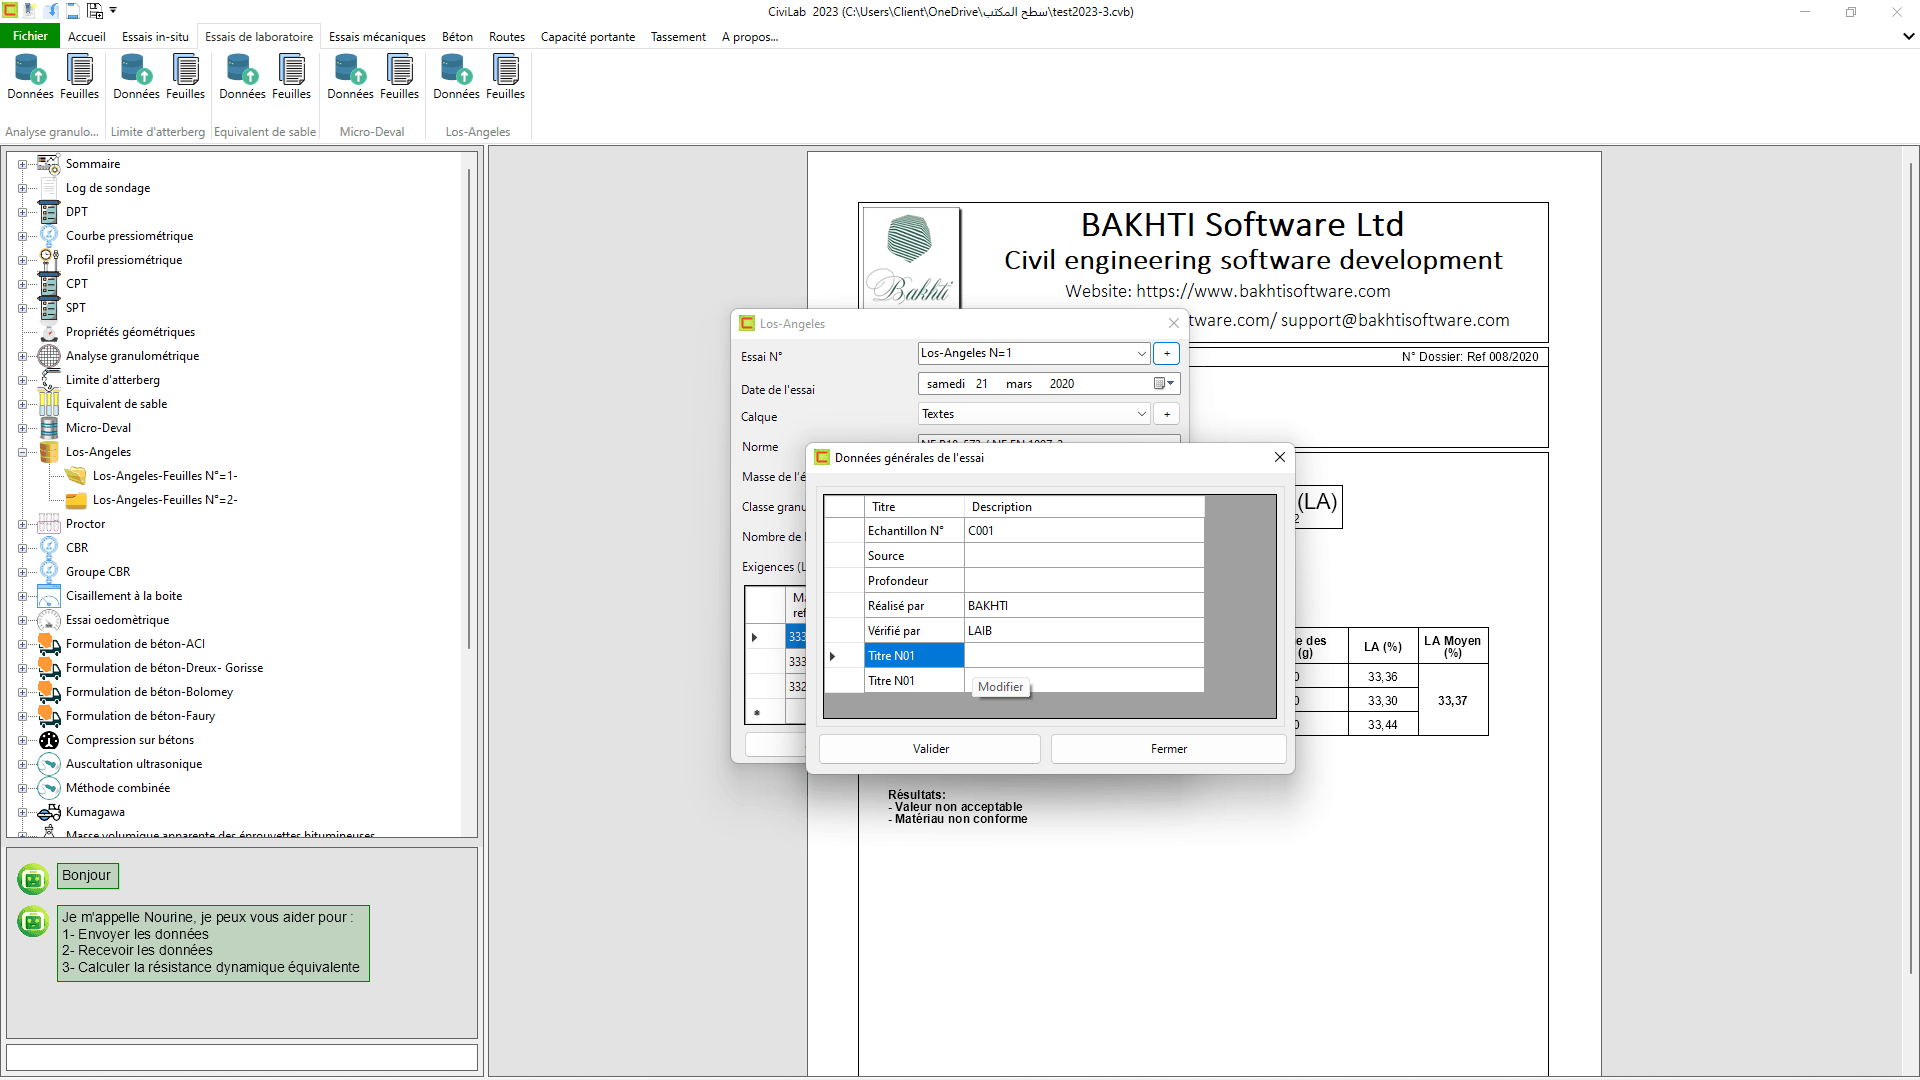Click the Fermer button

pos(1168,749)
